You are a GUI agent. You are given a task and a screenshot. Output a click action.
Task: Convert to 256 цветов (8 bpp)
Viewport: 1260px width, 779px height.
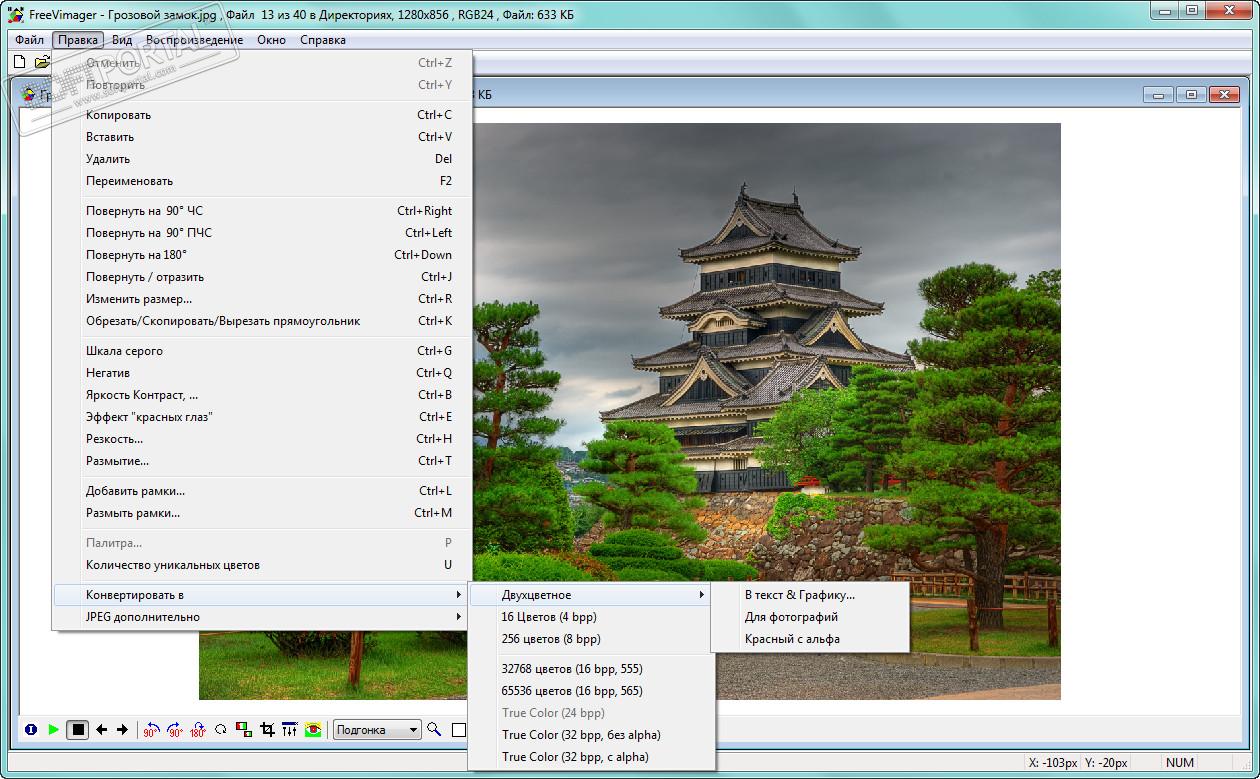(590, 639)
